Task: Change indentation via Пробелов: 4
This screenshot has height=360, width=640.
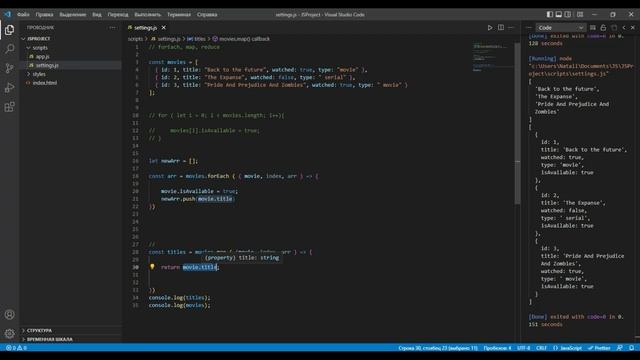Action: click(x=497, y=348)
